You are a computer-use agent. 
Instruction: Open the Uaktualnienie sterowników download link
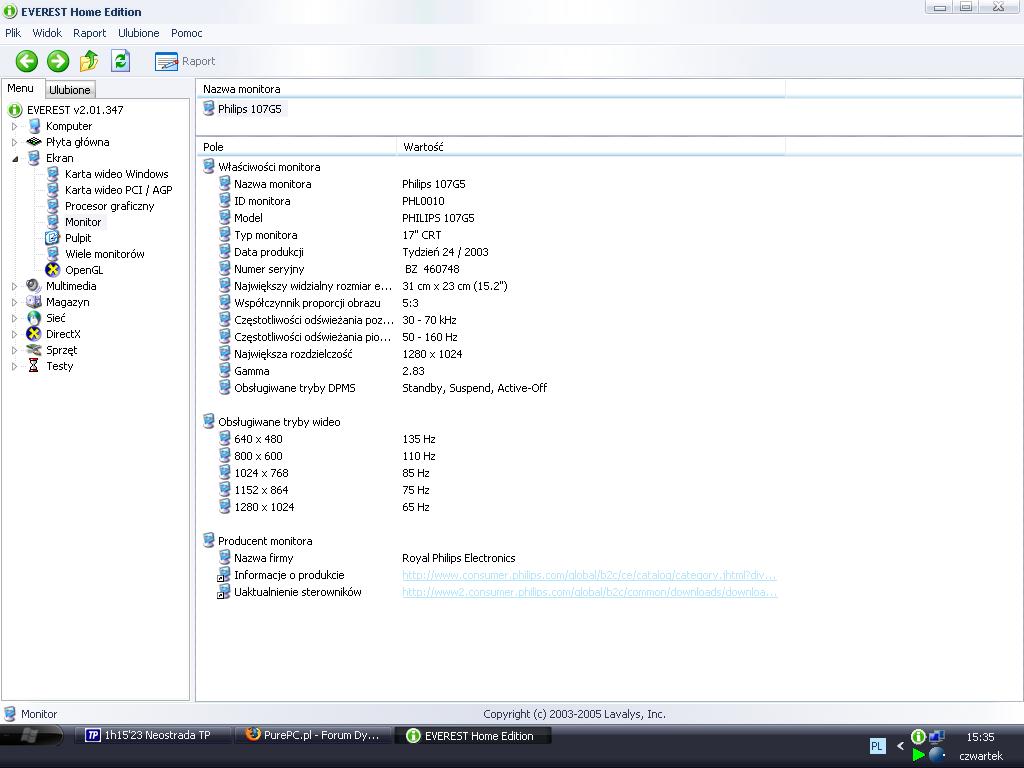point(589,592)
